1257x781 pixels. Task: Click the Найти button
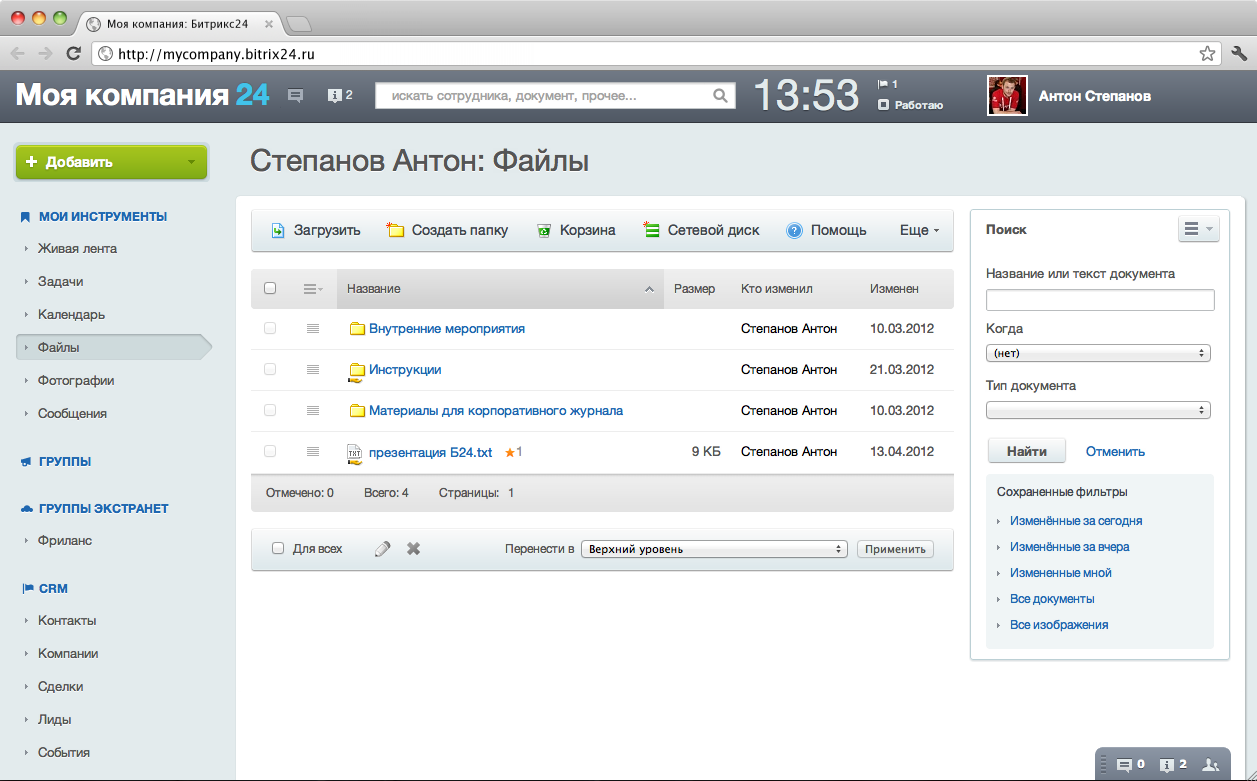click(1027, 451)
